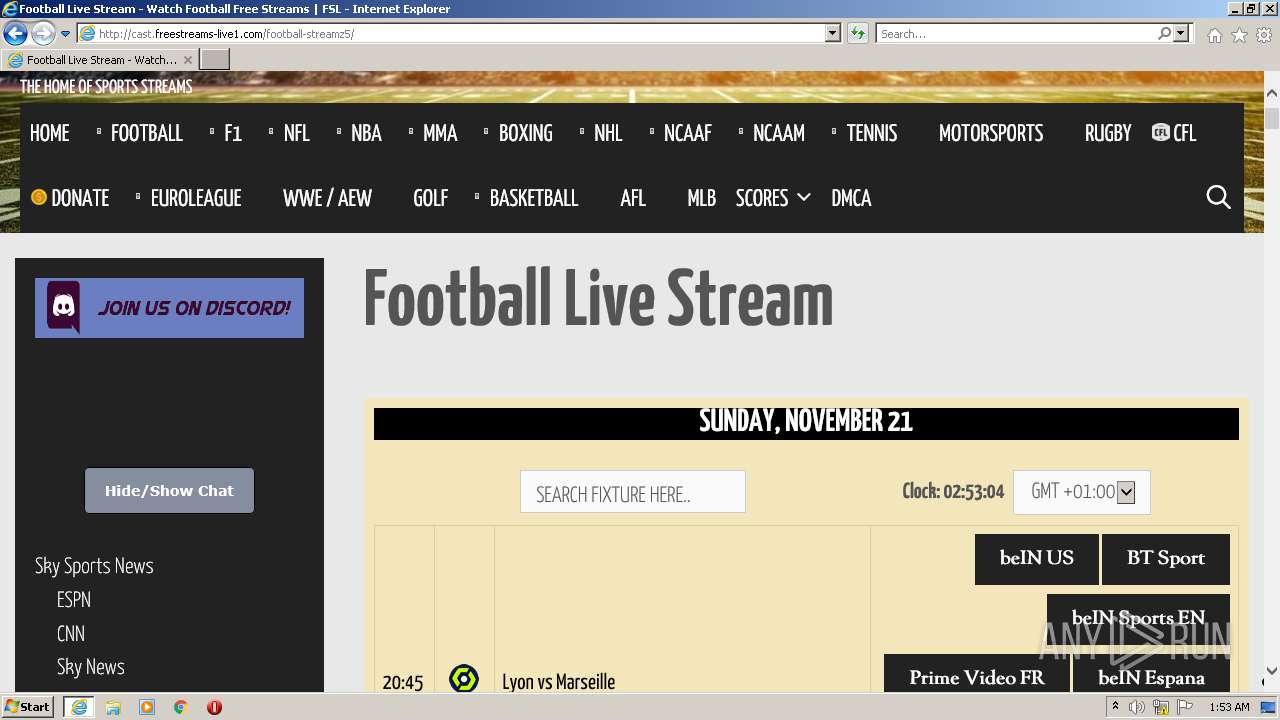Screen dimensions: 1280x720
Task: Open the AFL section
Action: tap(633, 198)
